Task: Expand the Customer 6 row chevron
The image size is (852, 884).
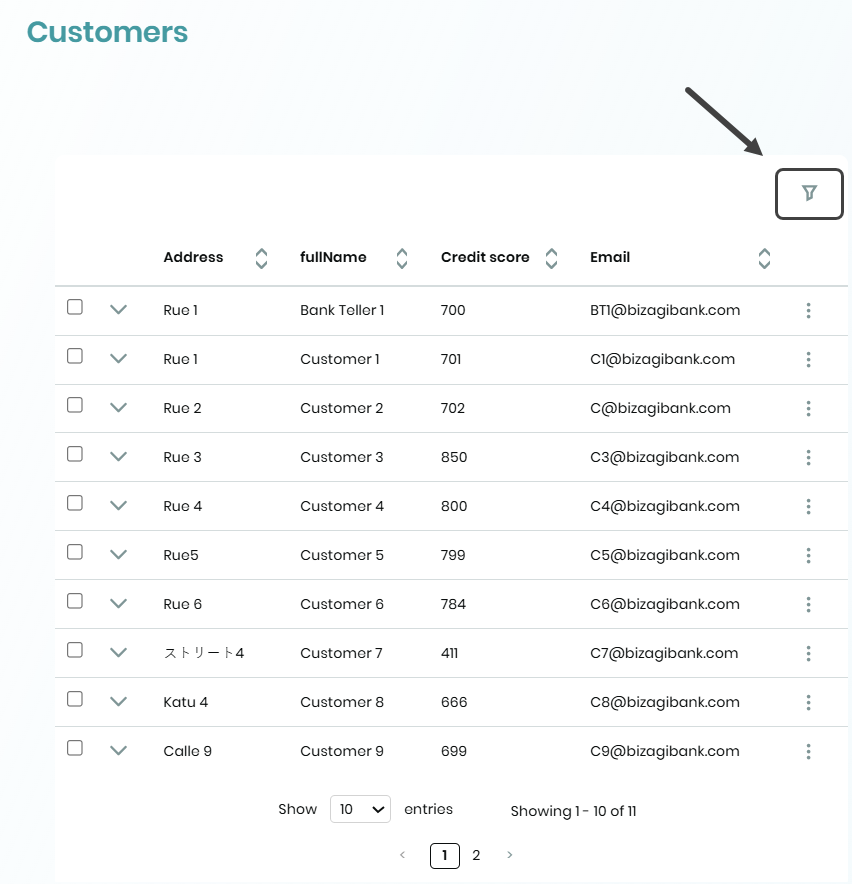Action: point(118,604)
